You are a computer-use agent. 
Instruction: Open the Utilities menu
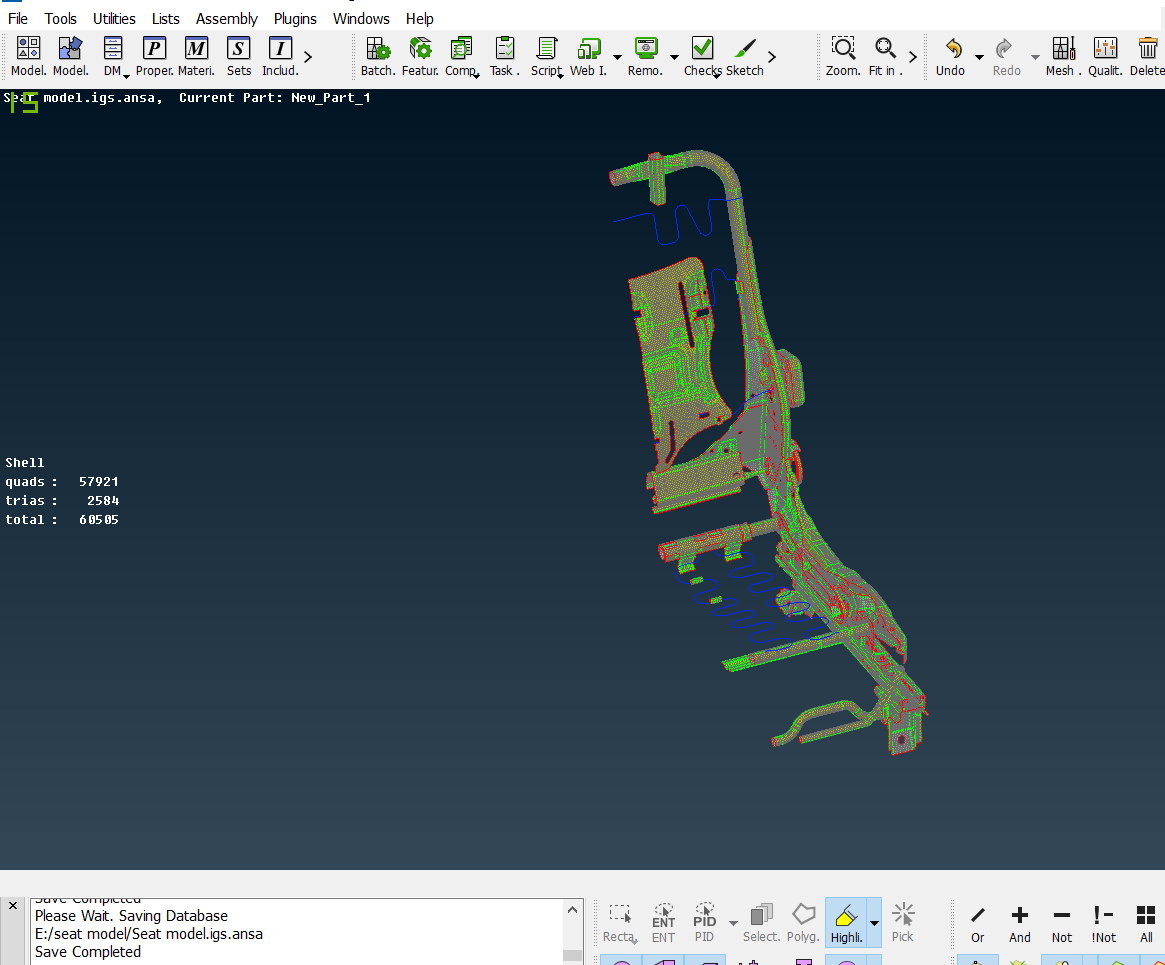click(113, 18)
